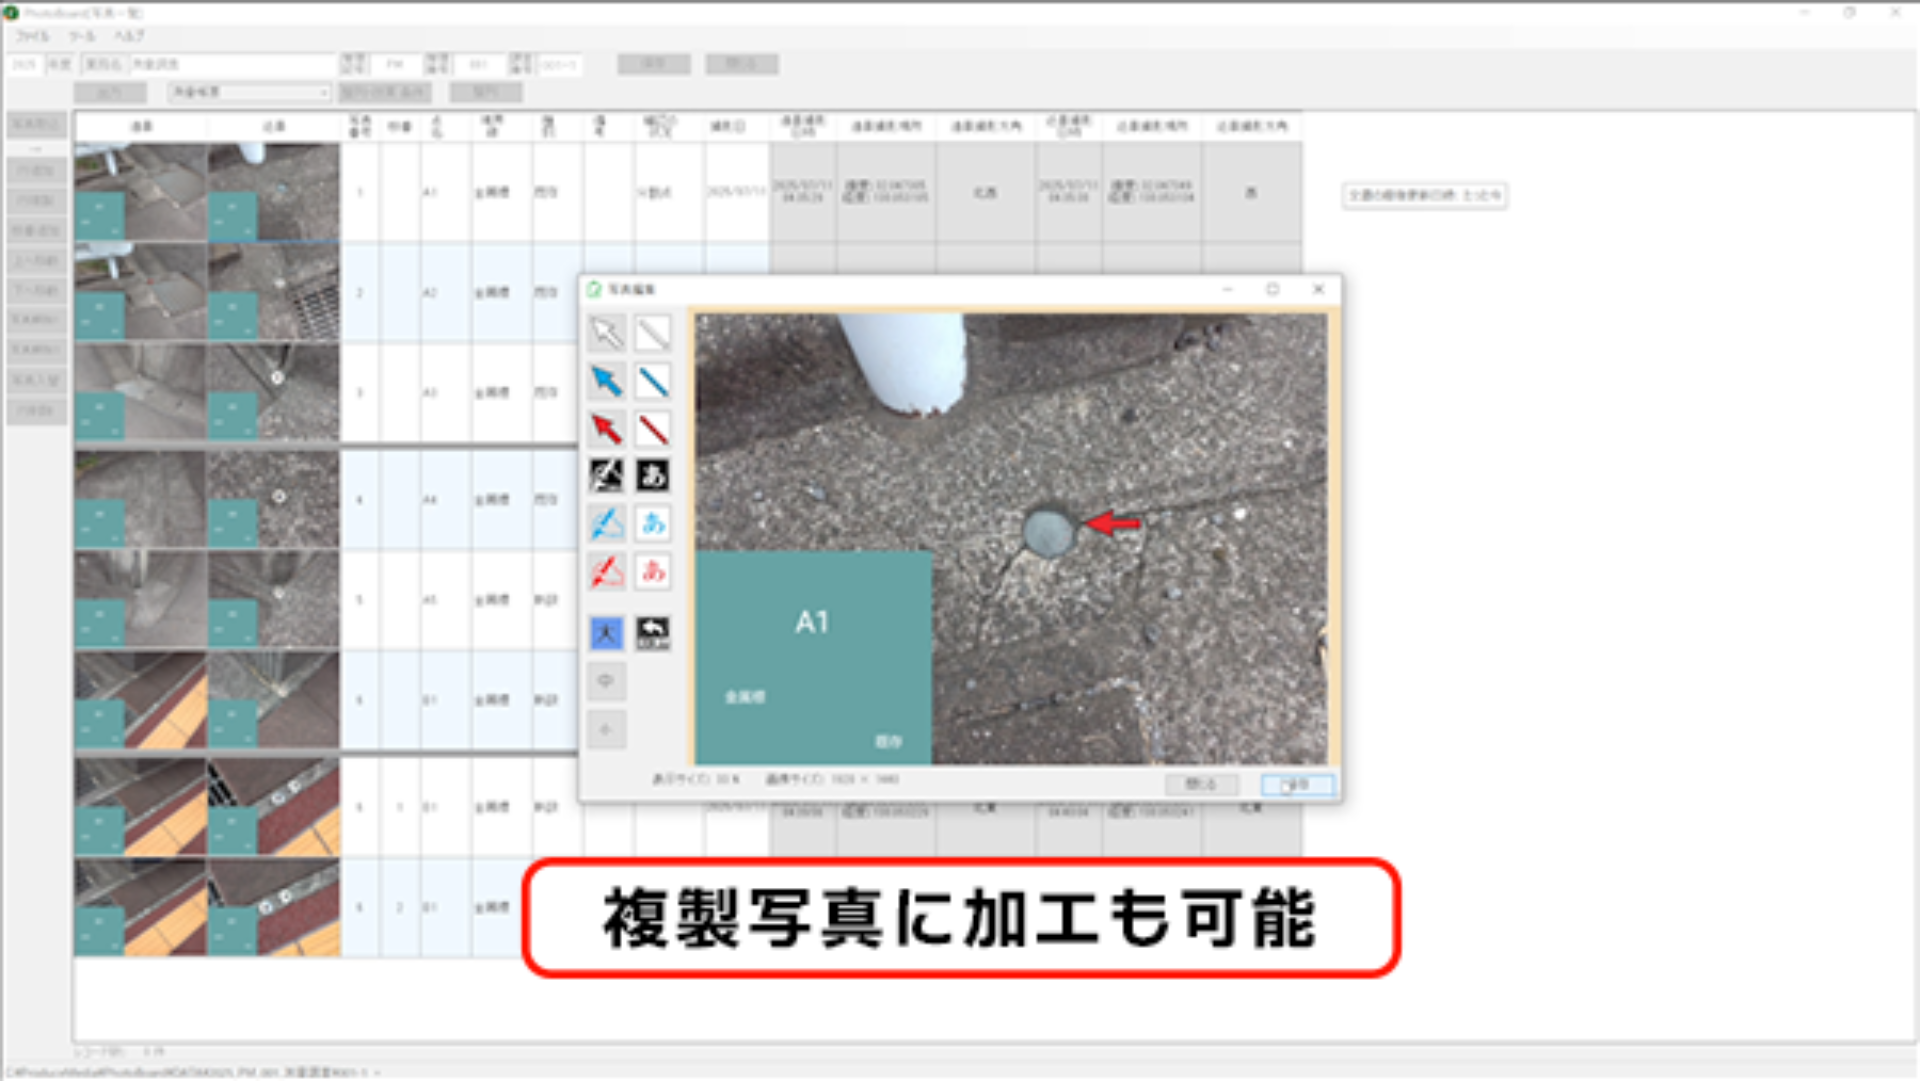
Task: Select the blue line drawing tool
Action: coord(653,381)
